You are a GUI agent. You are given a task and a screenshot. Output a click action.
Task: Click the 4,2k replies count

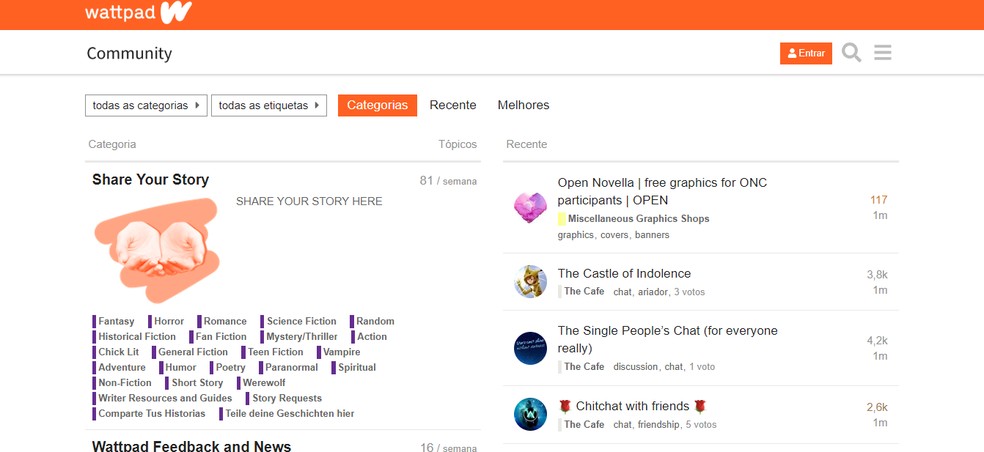coord(877,341)
